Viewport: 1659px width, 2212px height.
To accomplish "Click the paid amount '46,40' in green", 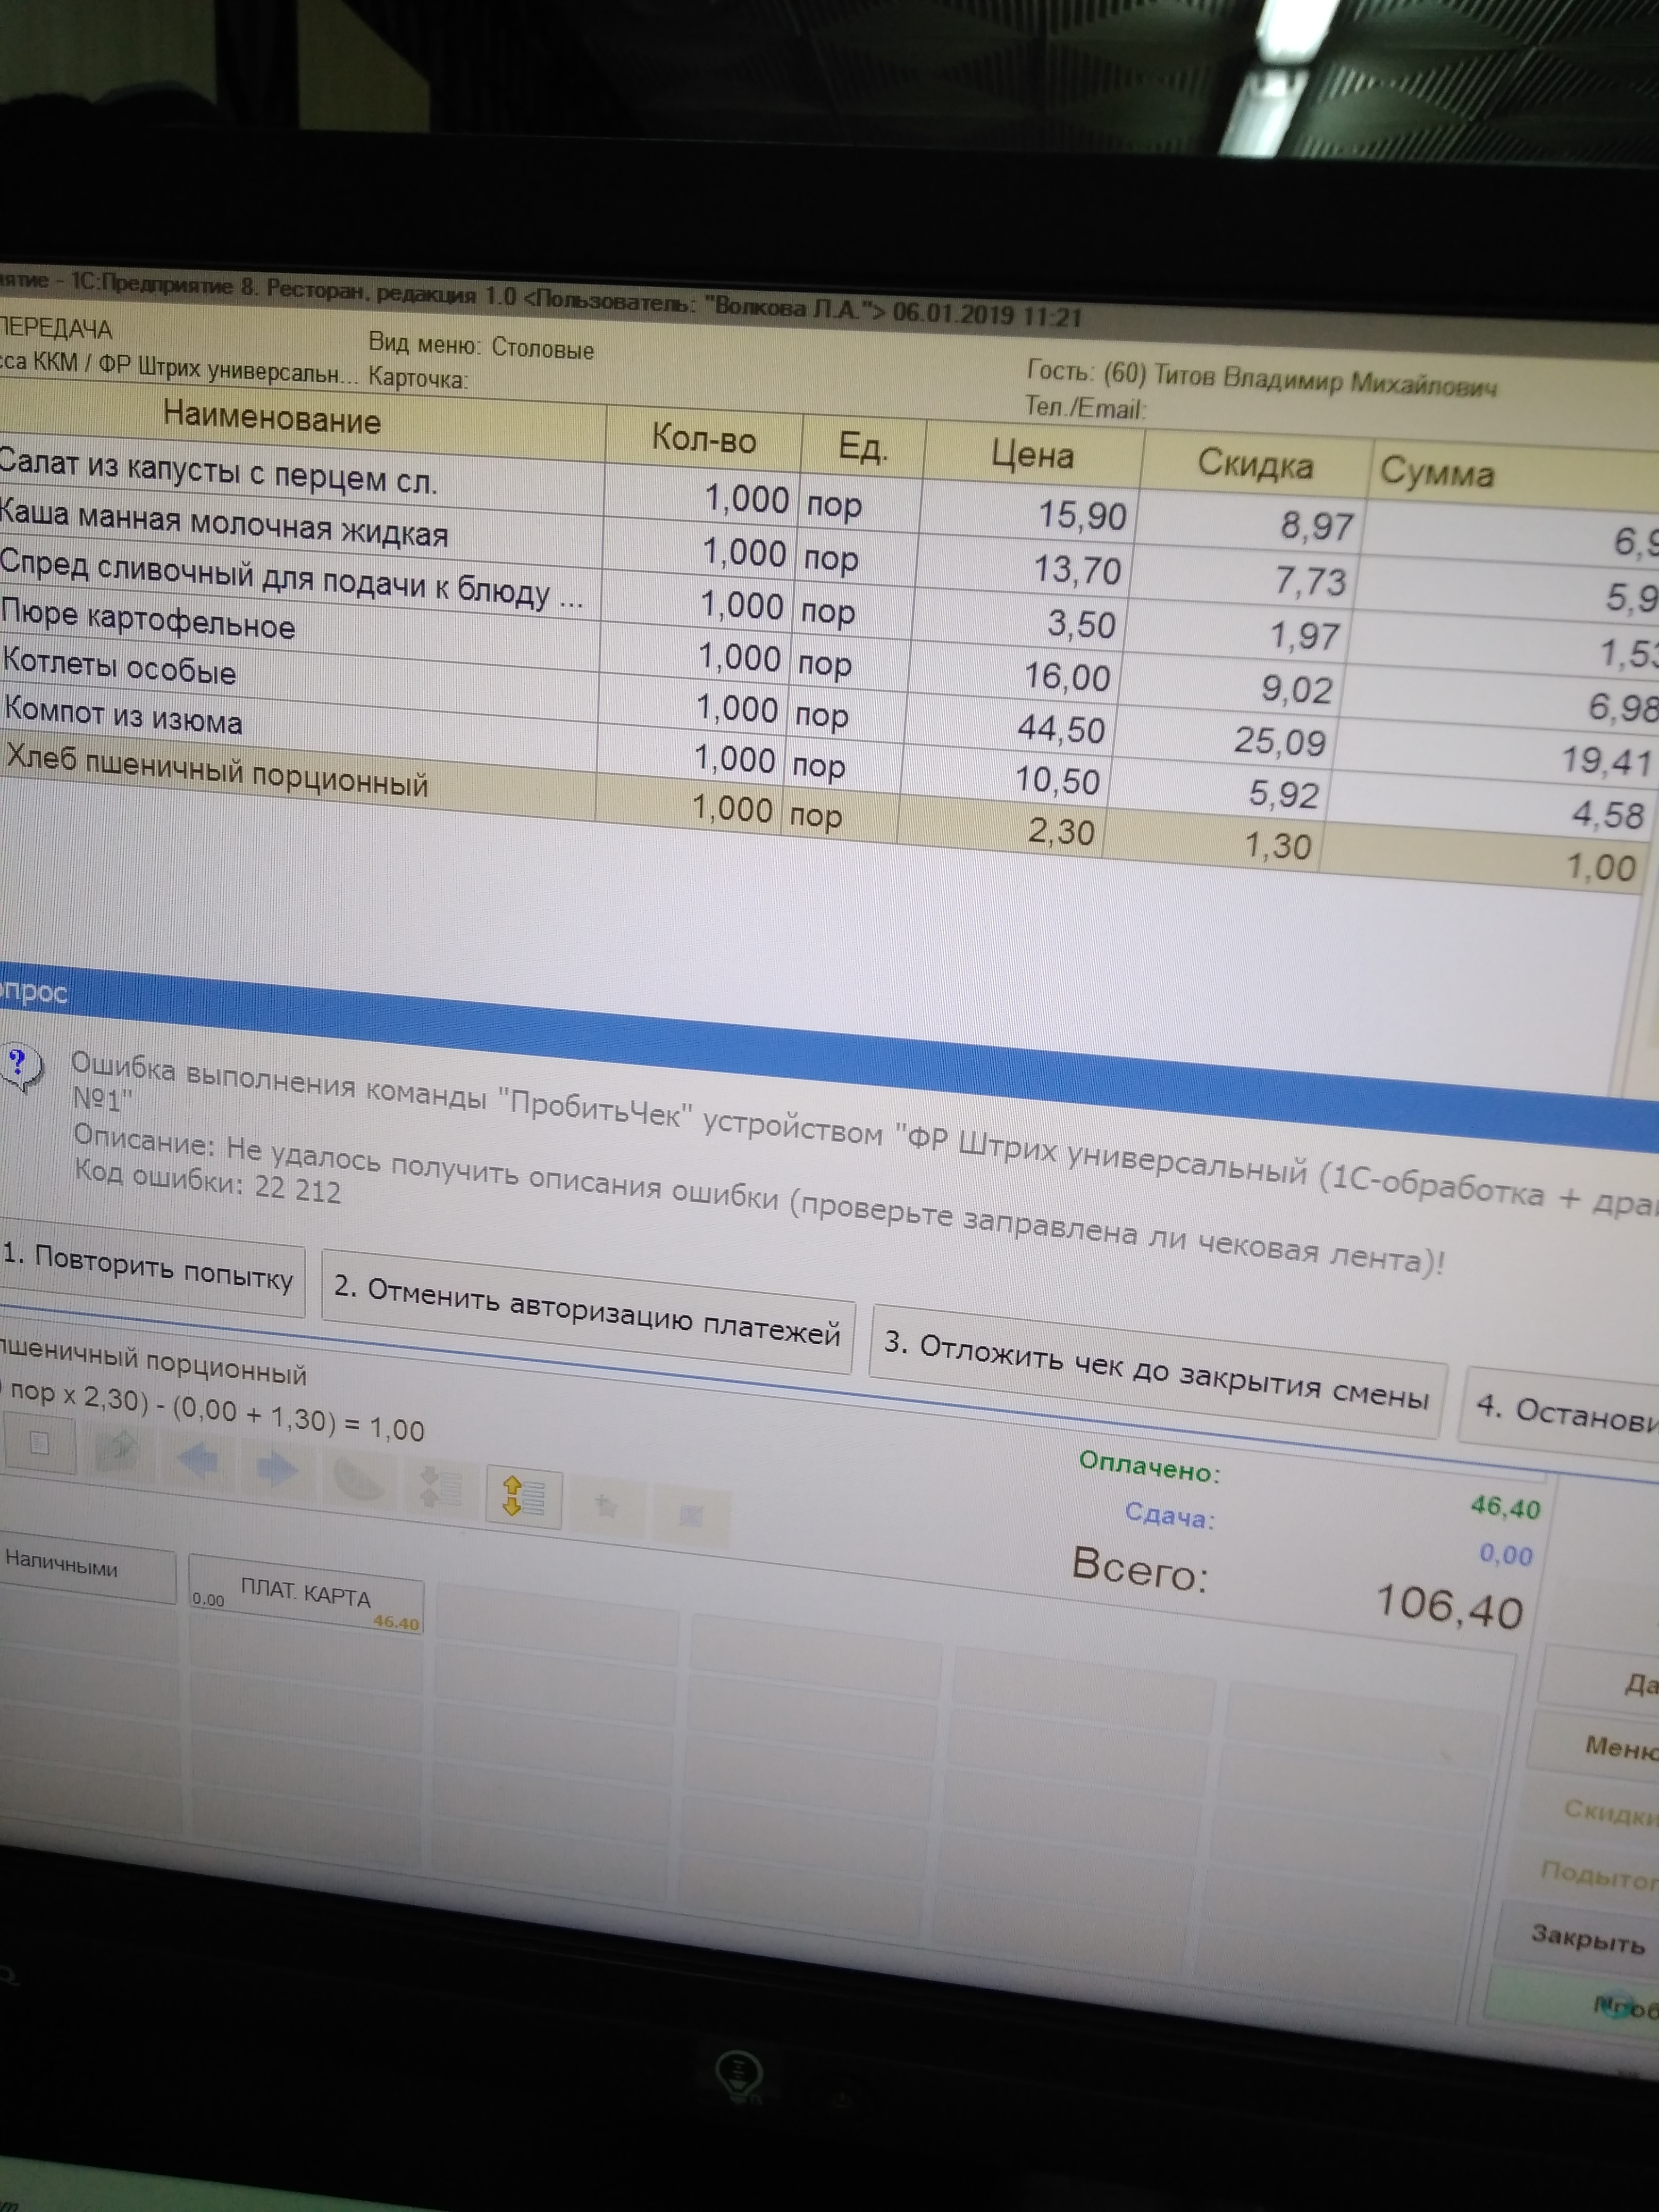I will pyautogui.click(x=1505, y=1506).
